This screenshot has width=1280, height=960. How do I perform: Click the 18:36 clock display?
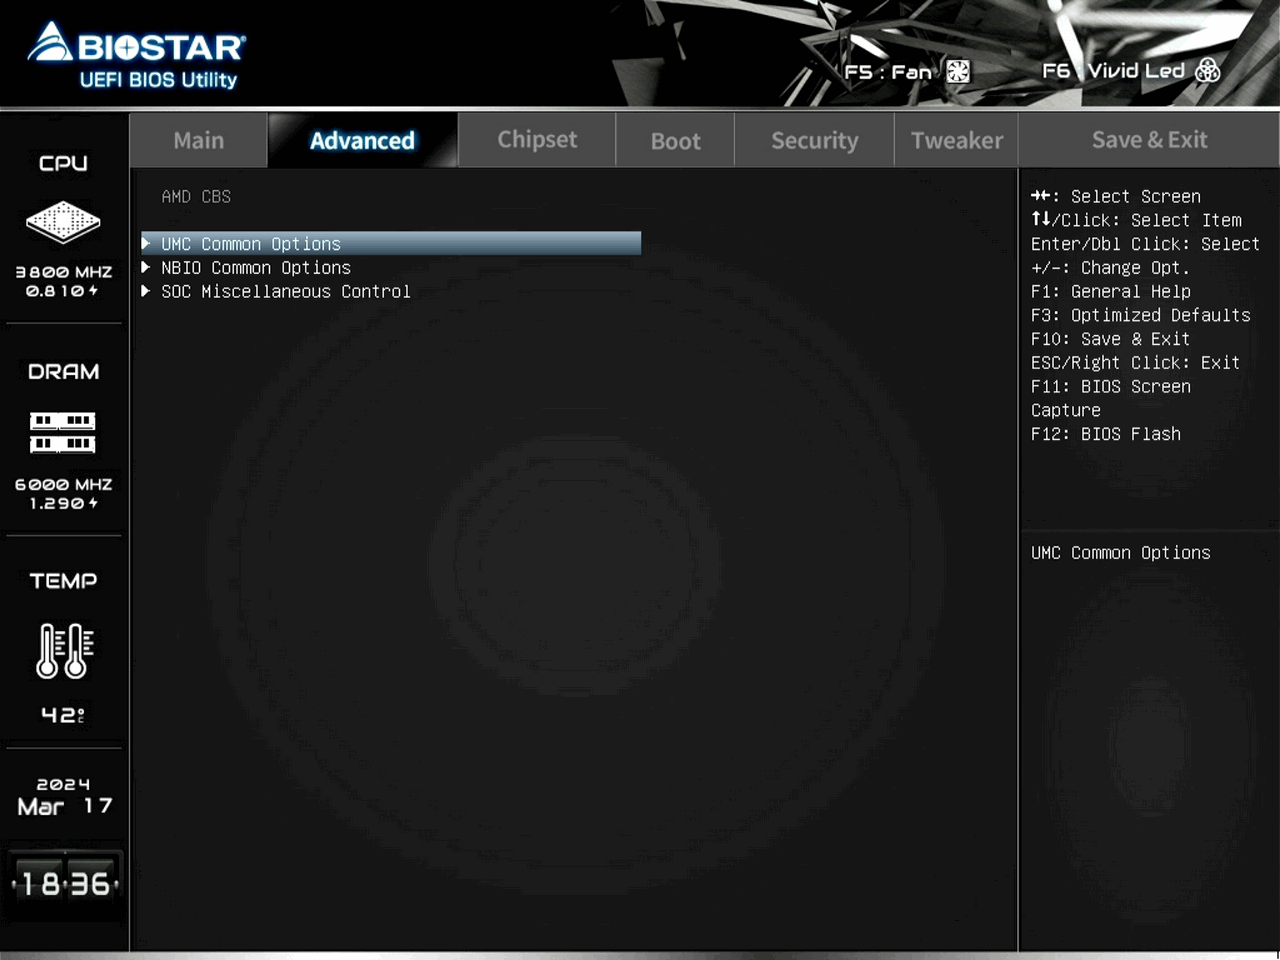65,884
